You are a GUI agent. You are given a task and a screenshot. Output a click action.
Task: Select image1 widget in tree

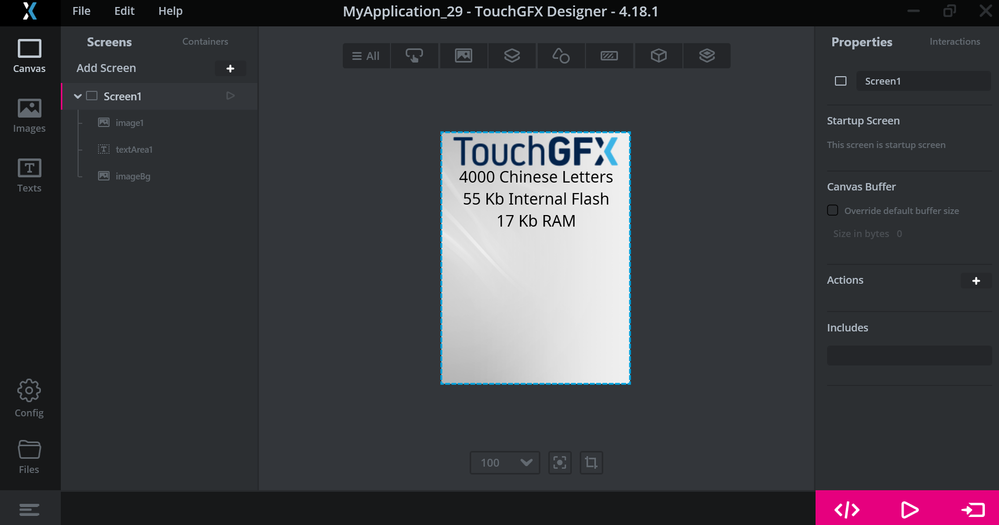click(129, 123)
